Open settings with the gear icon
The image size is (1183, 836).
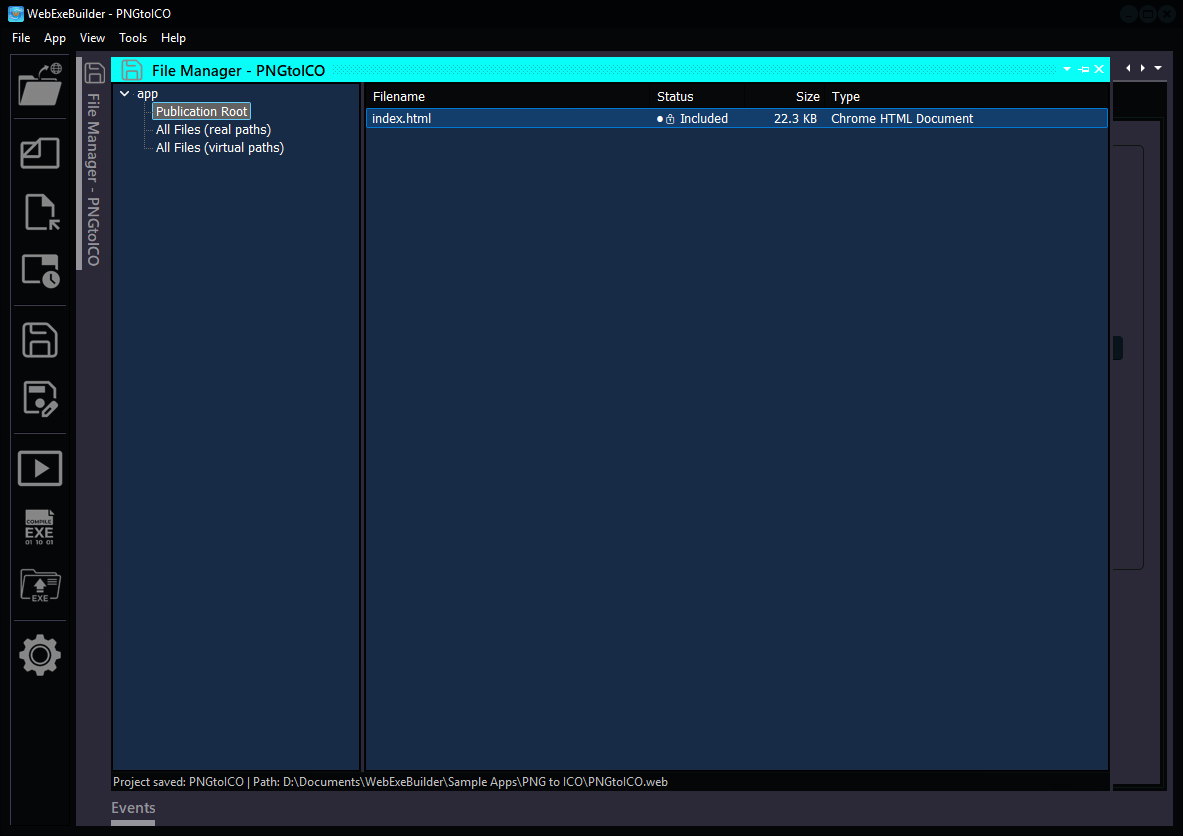pos(39,655)
